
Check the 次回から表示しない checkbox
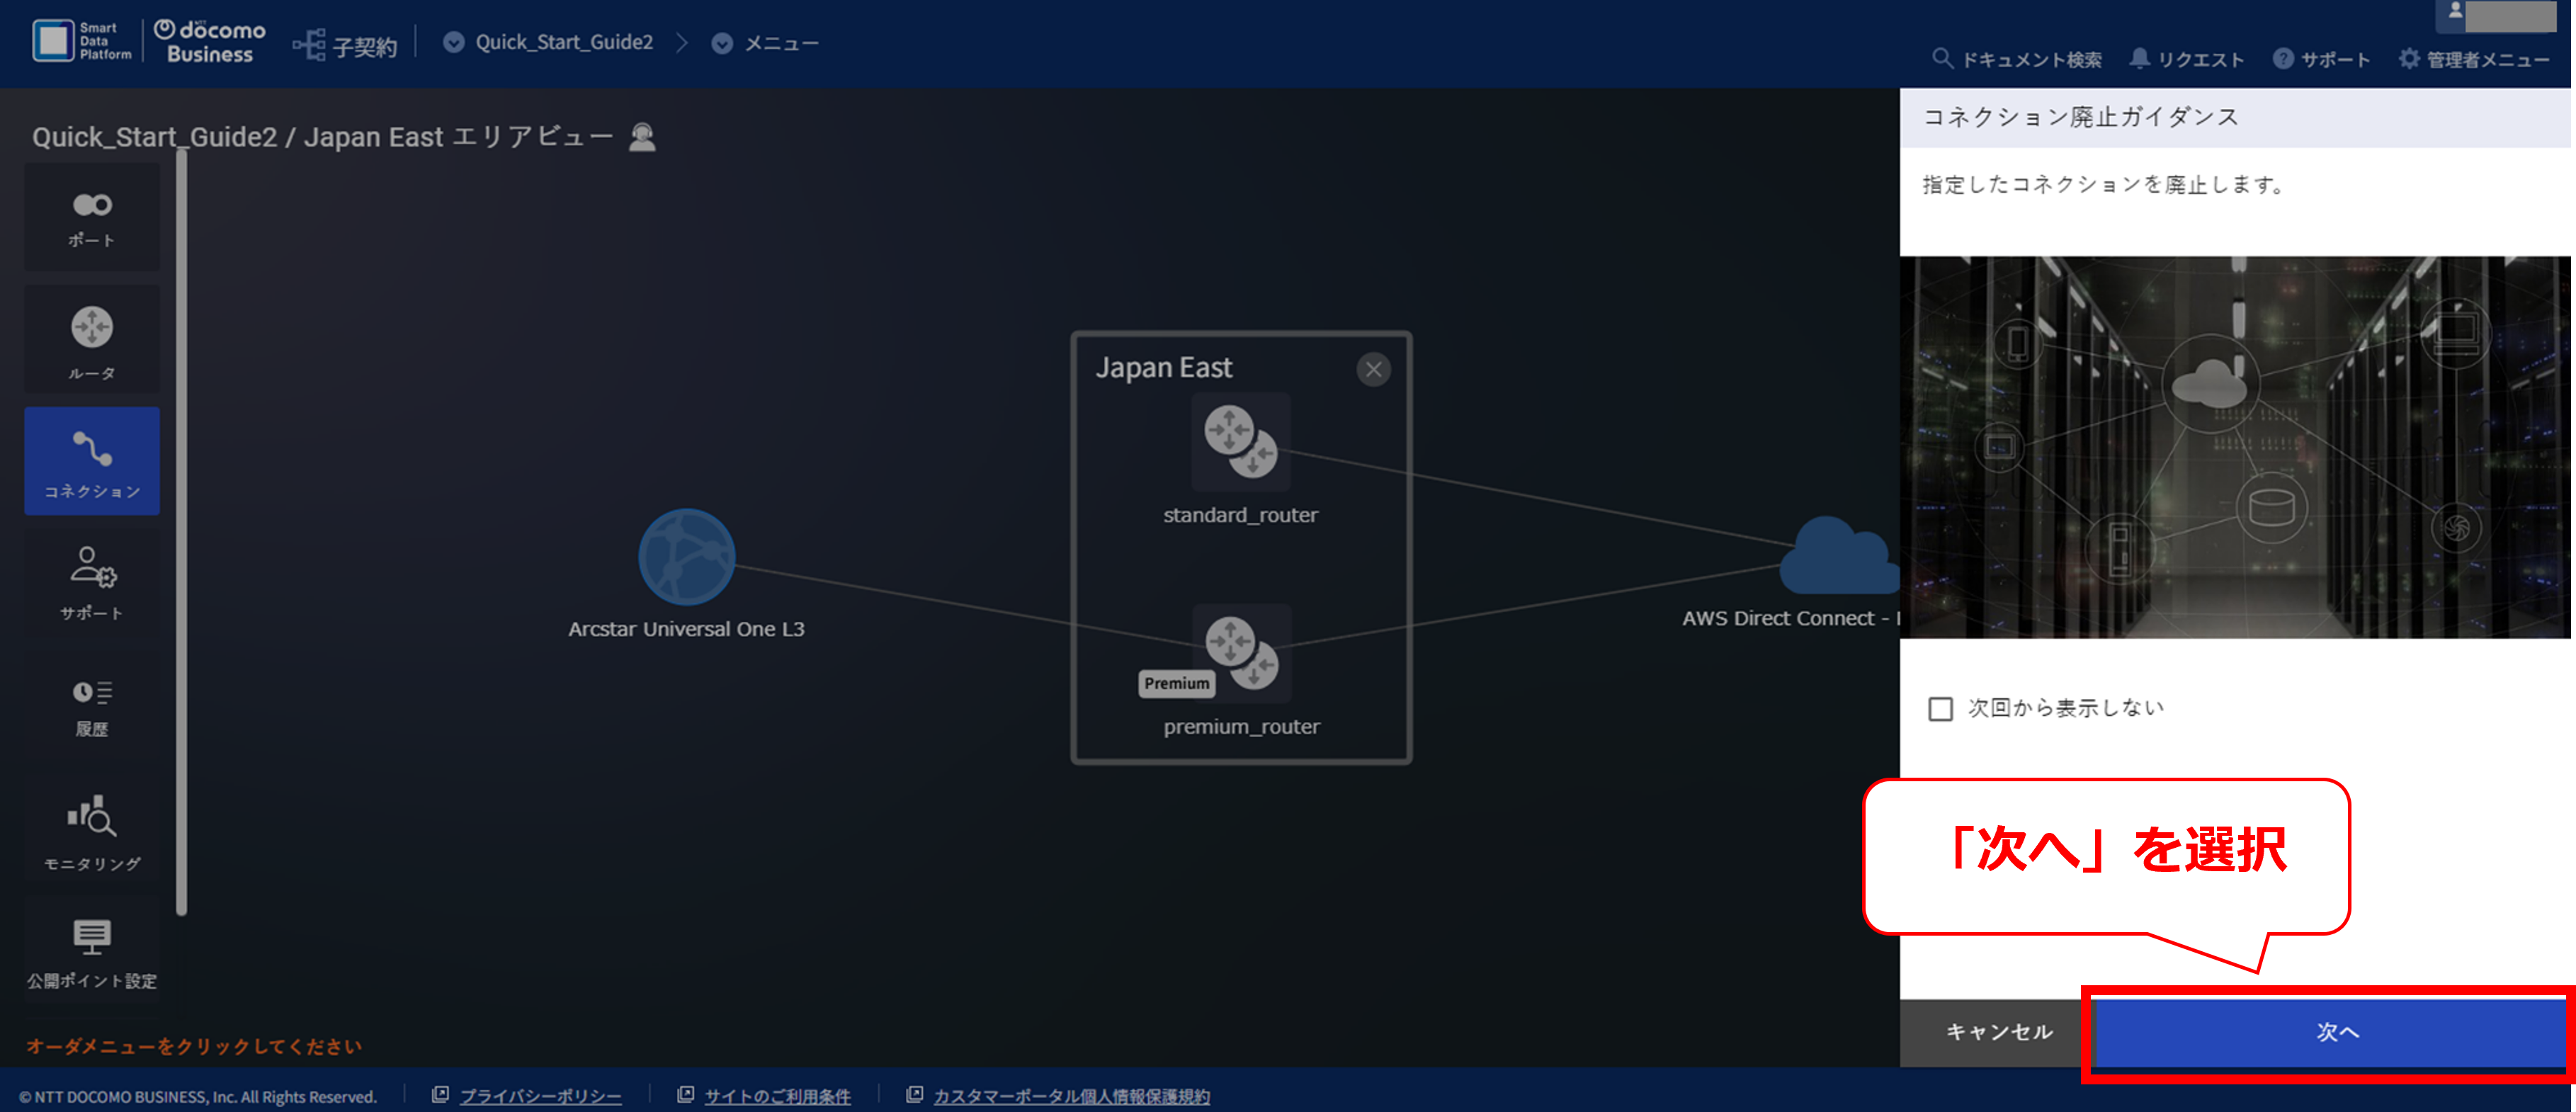pos(1940,708)
